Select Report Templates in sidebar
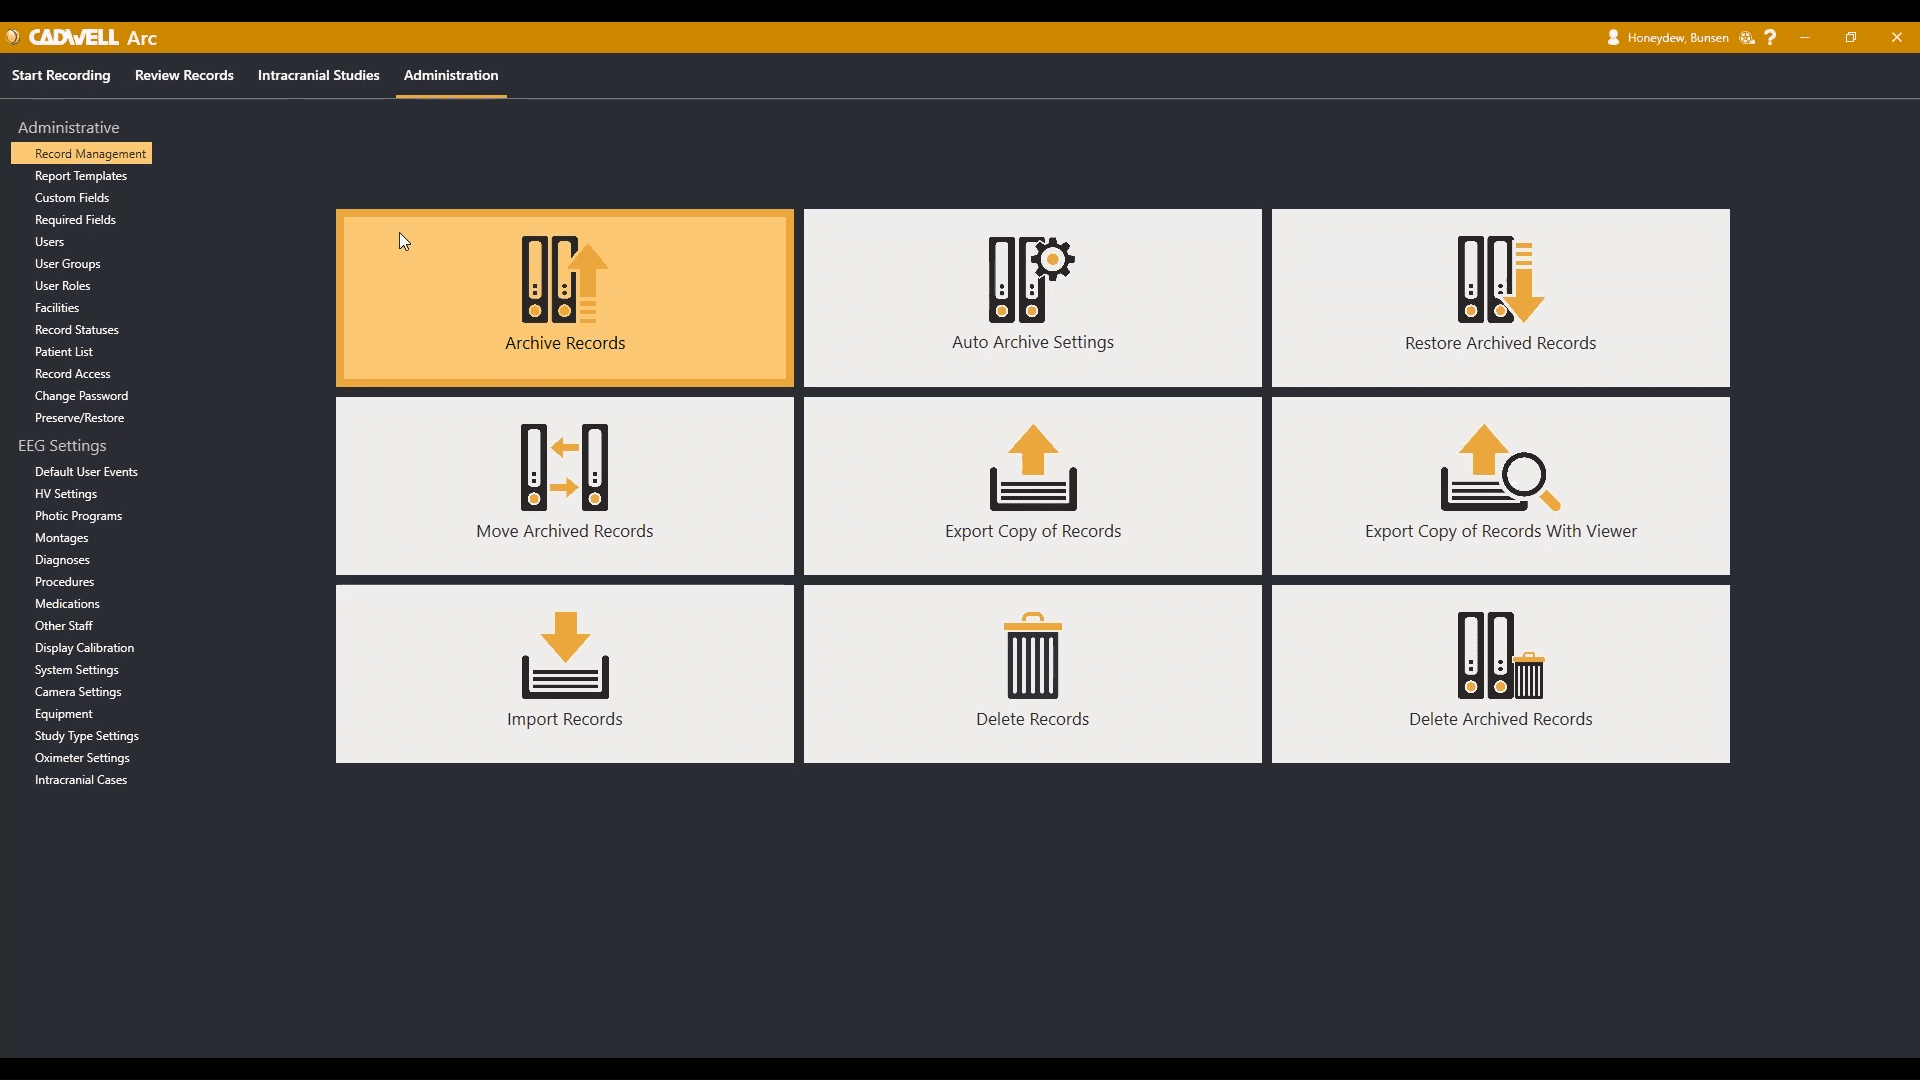The width and height of the screenshot is (1920, 1080). tap(81, 176)
